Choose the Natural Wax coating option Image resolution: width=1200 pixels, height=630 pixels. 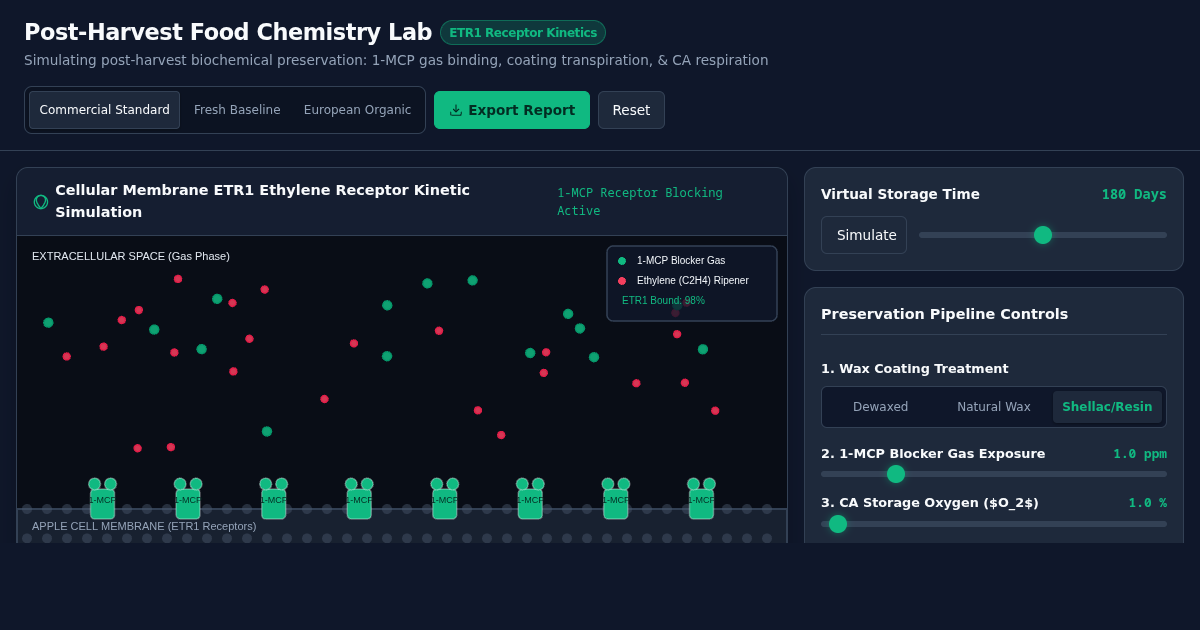click(993, 407)
